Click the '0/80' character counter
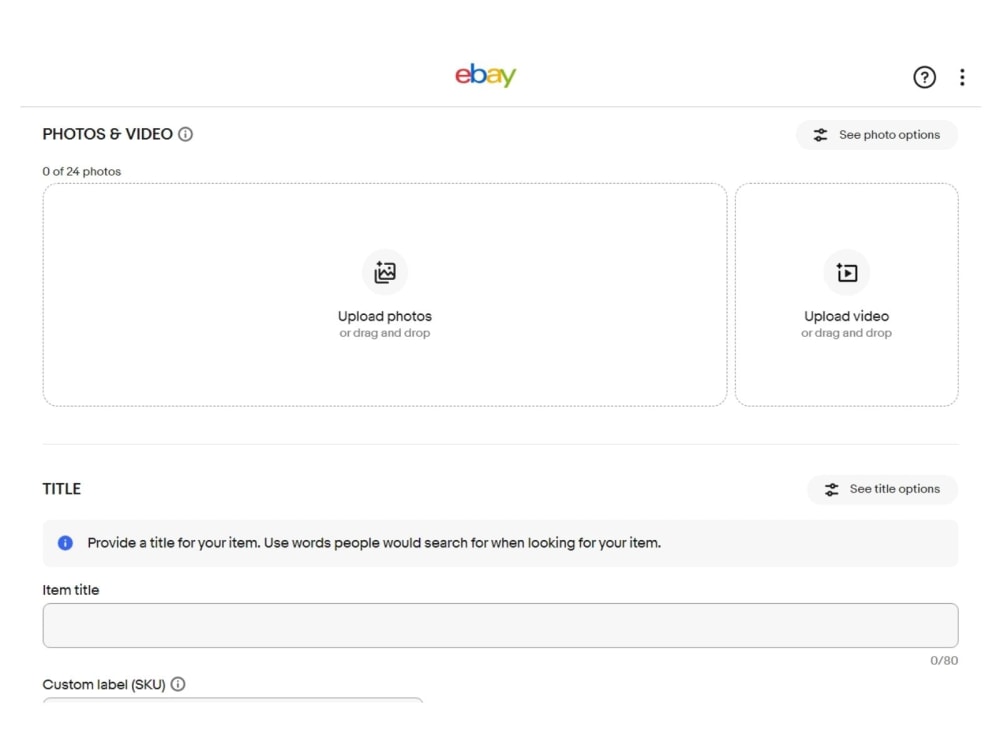 pyautogui.click(x=944, y=661)
